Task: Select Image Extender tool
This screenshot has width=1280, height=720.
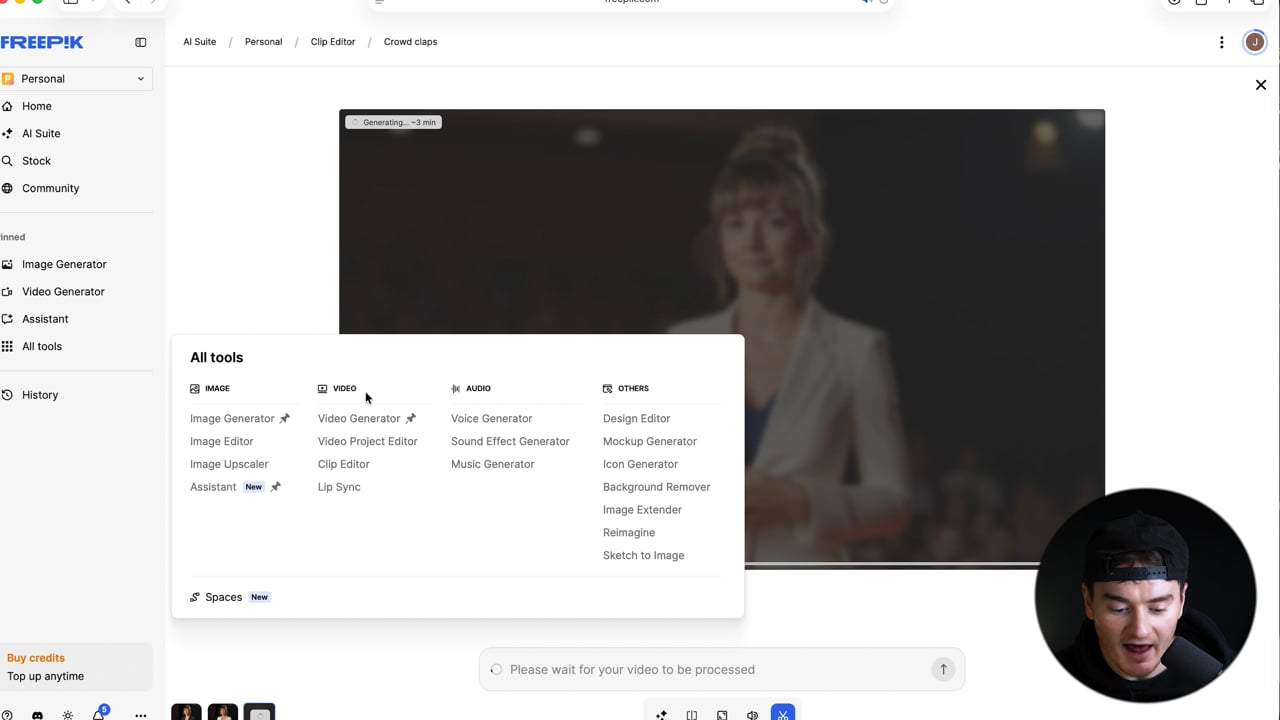Action: (642, 510)
